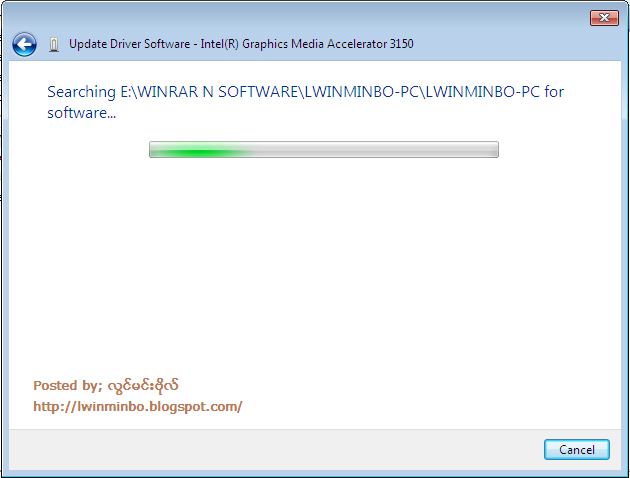Click the LWINMINBO-PC folder path in the heading

tap(422, 92)
